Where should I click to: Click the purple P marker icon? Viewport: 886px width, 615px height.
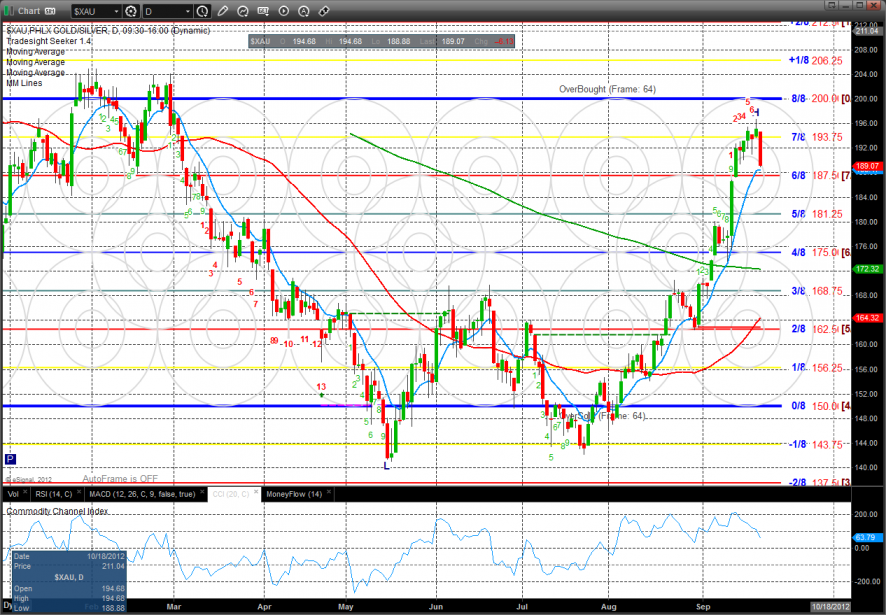point(10,459)
